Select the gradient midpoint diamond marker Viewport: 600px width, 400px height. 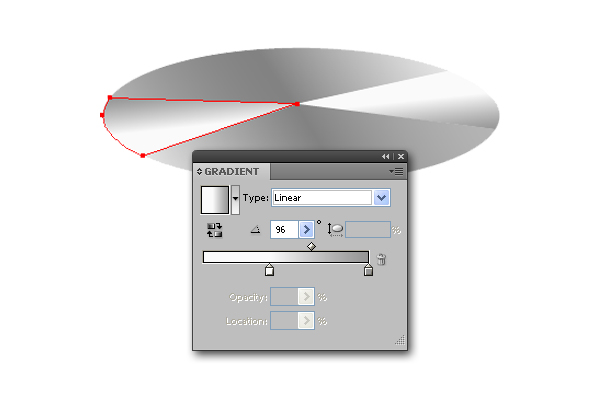point(311,247)
